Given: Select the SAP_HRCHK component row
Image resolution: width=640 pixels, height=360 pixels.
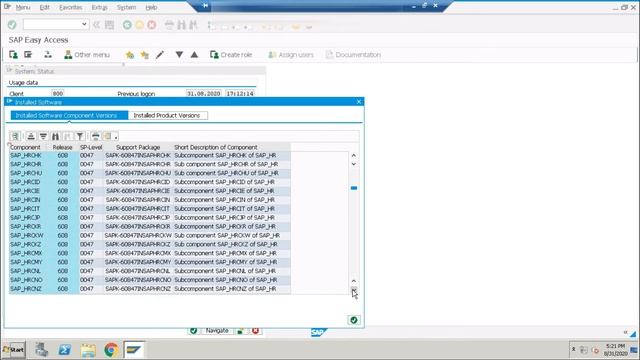Looking at the screenshot, I should point(150,156).
